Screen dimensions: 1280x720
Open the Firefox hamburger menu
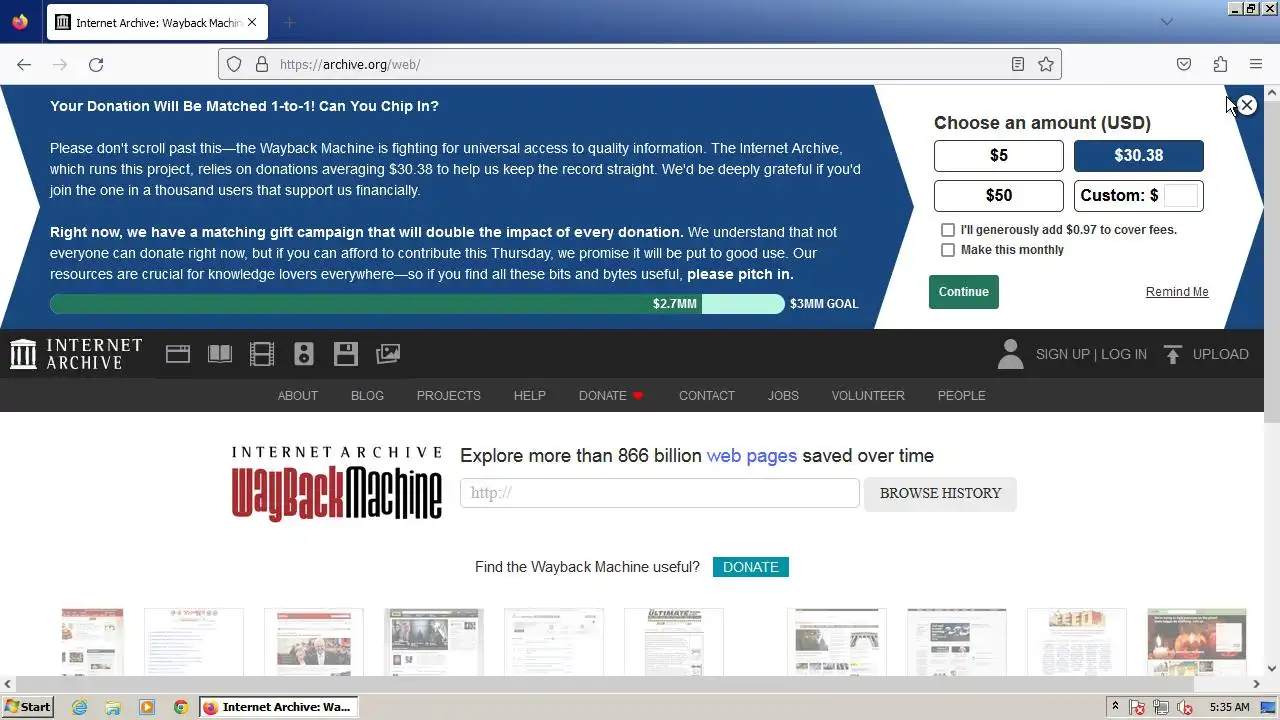point(1256,64)
